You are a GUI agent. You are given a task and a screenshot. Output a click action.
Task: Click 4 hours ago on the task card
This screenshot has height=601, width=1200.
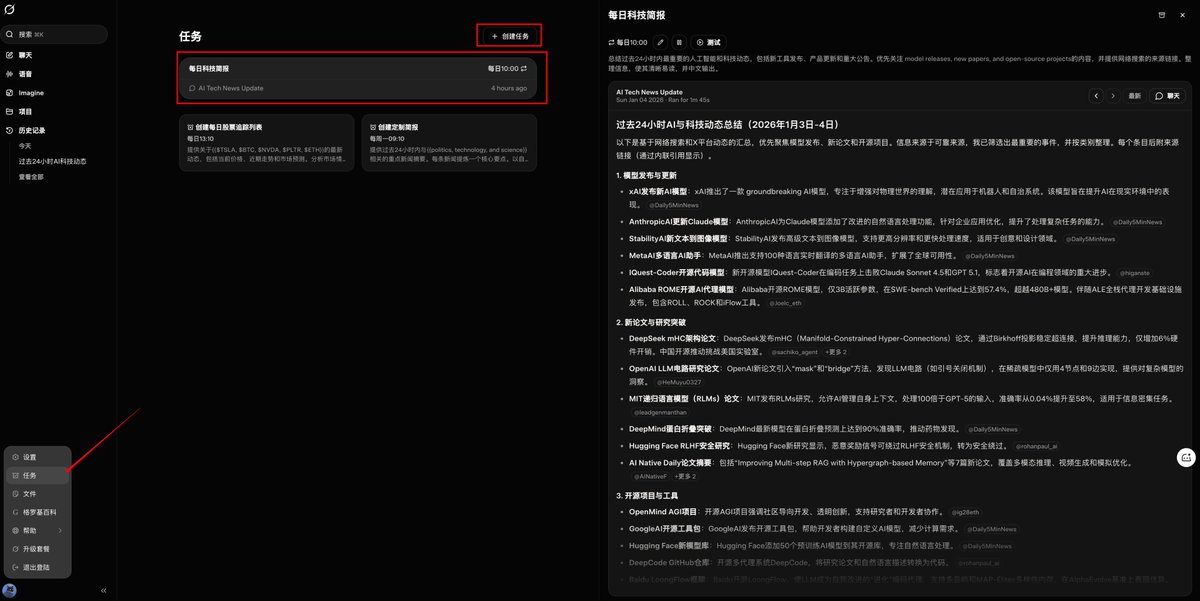pyautogui.click(x=509, y=88)
